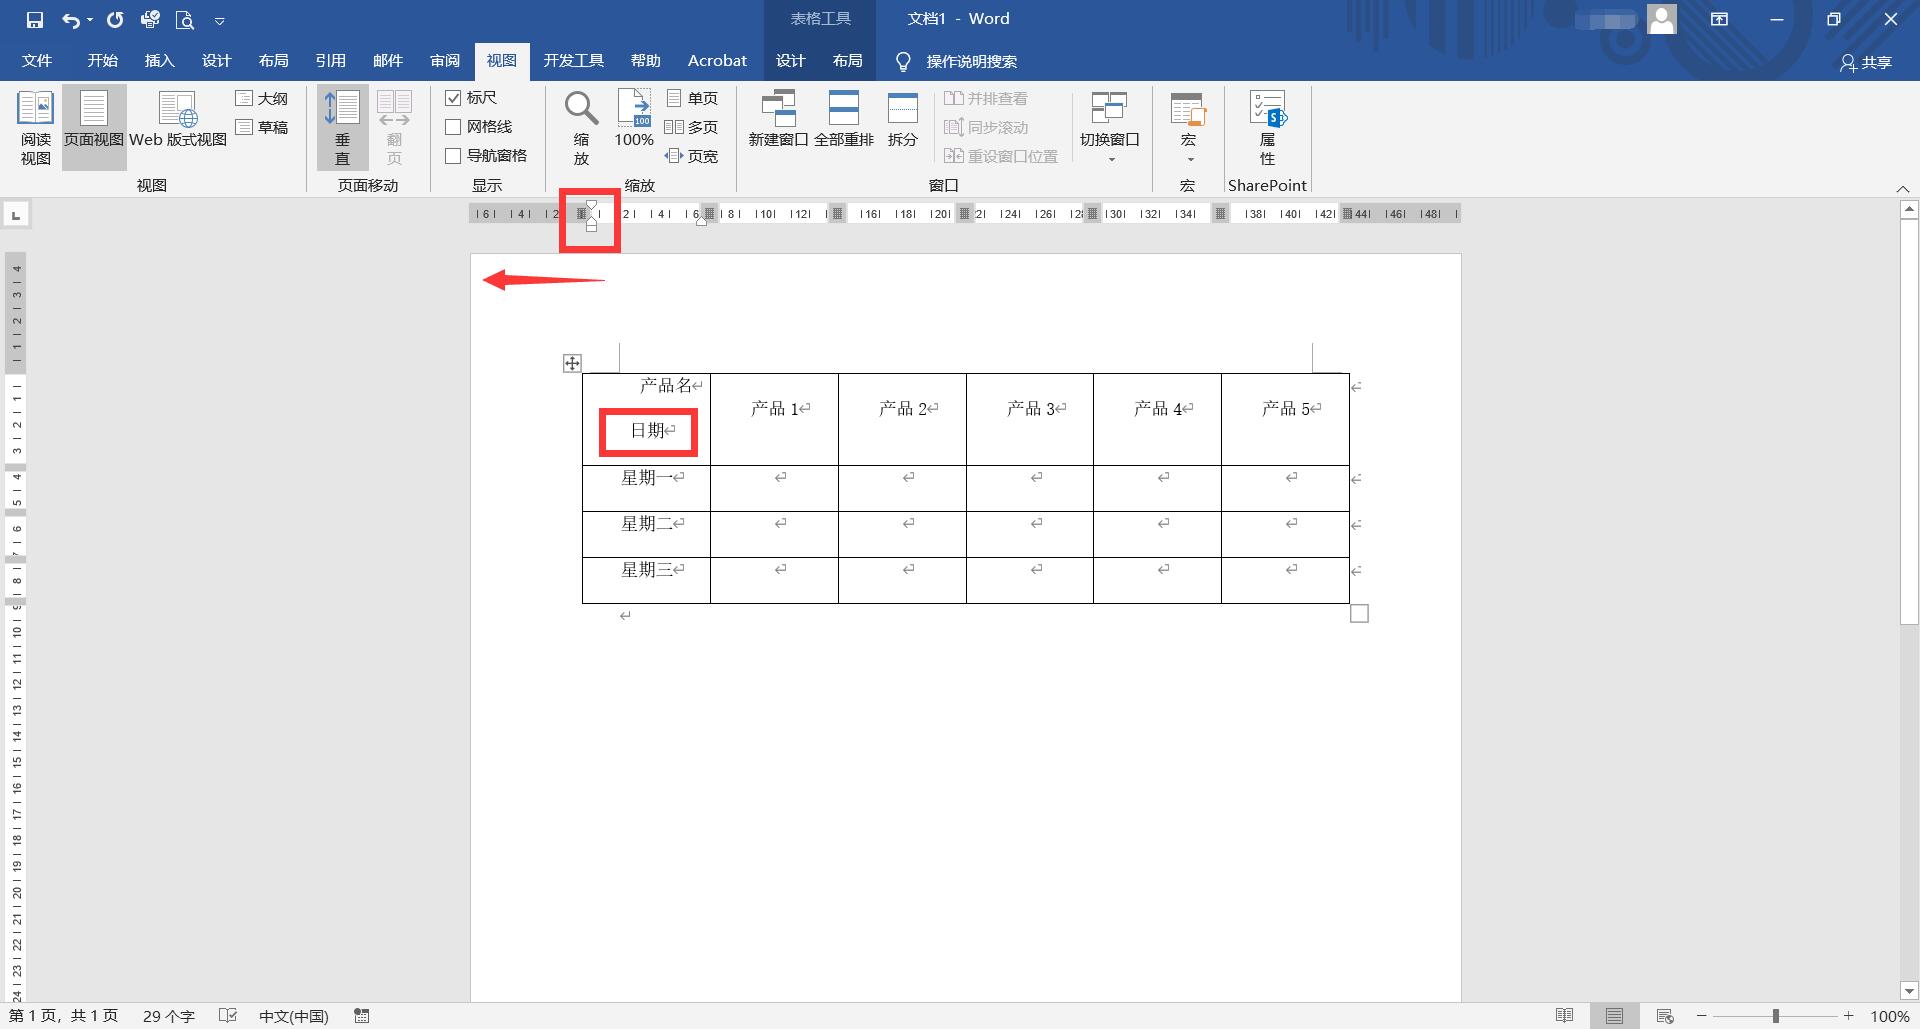
Task: Switch to the 开发工具 ribbon tab
Action: [x=573, y=61]
